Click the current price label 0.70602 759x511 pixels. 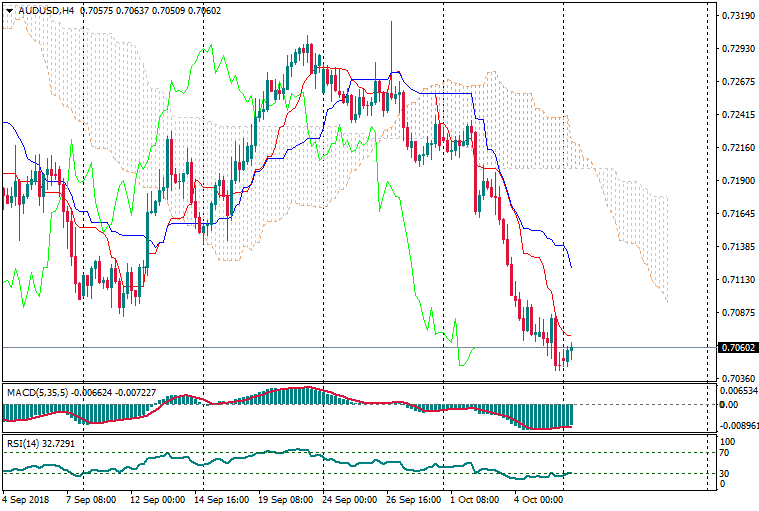tap(737, 348)
